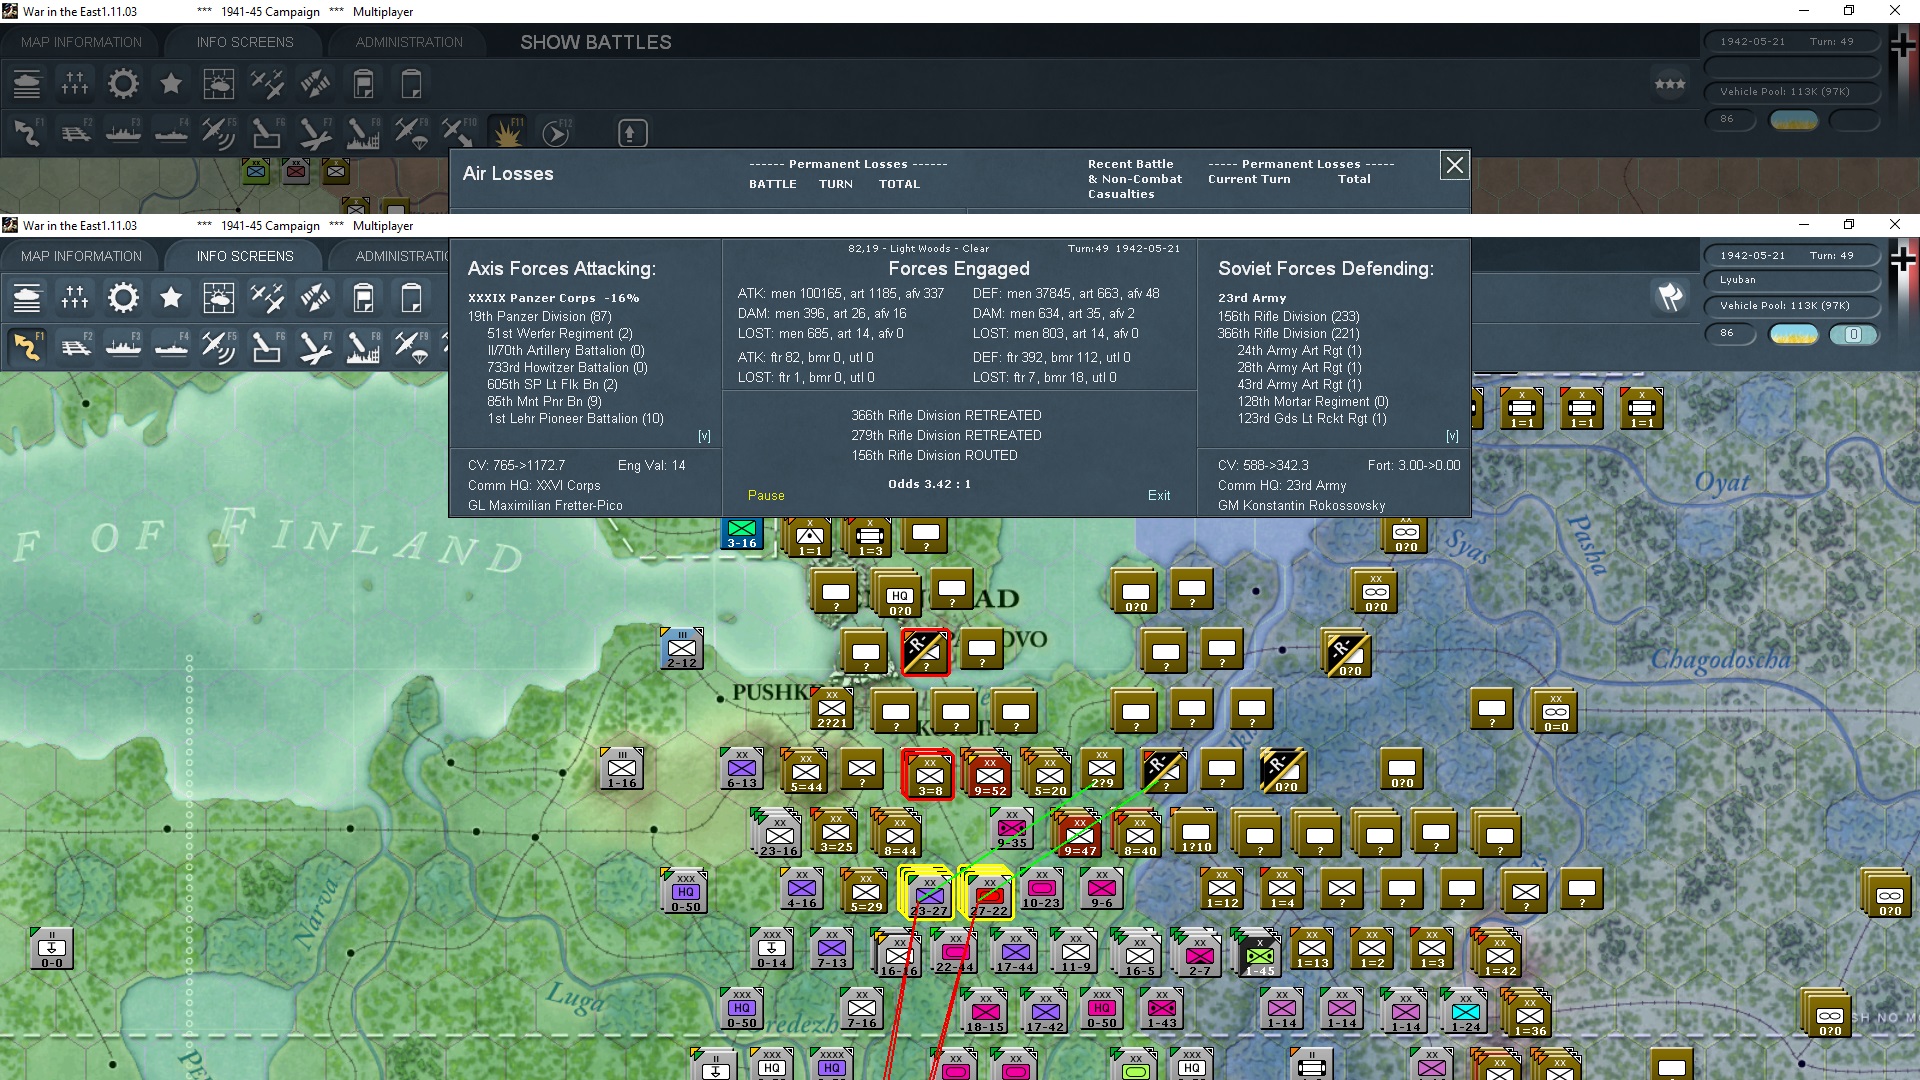Select move mode F1 icon in lower window
1920x1080 pixels.
(x=27, y=346)
